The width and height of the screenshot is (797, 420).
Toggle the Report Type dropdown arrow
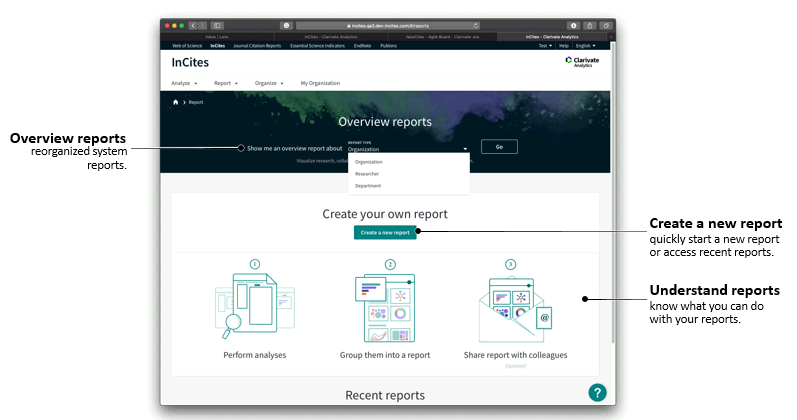pyautogui.click(x=465, y=149)
